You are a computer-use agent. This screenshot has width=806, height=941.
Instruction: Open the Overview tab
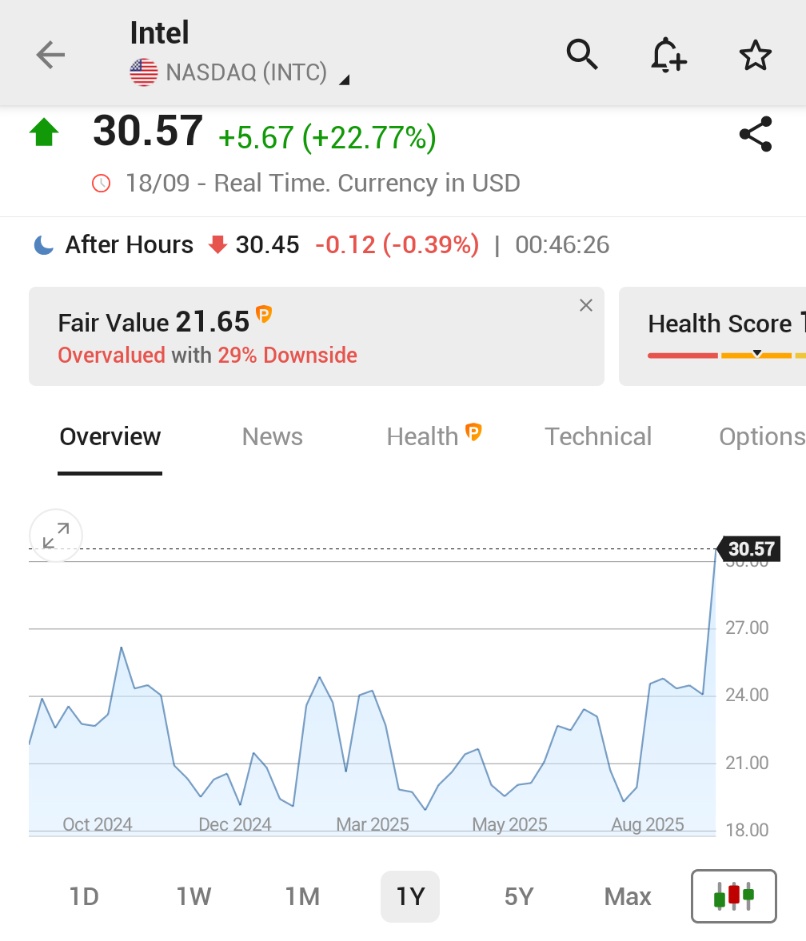pyautogui.click(x=110, y=437)
